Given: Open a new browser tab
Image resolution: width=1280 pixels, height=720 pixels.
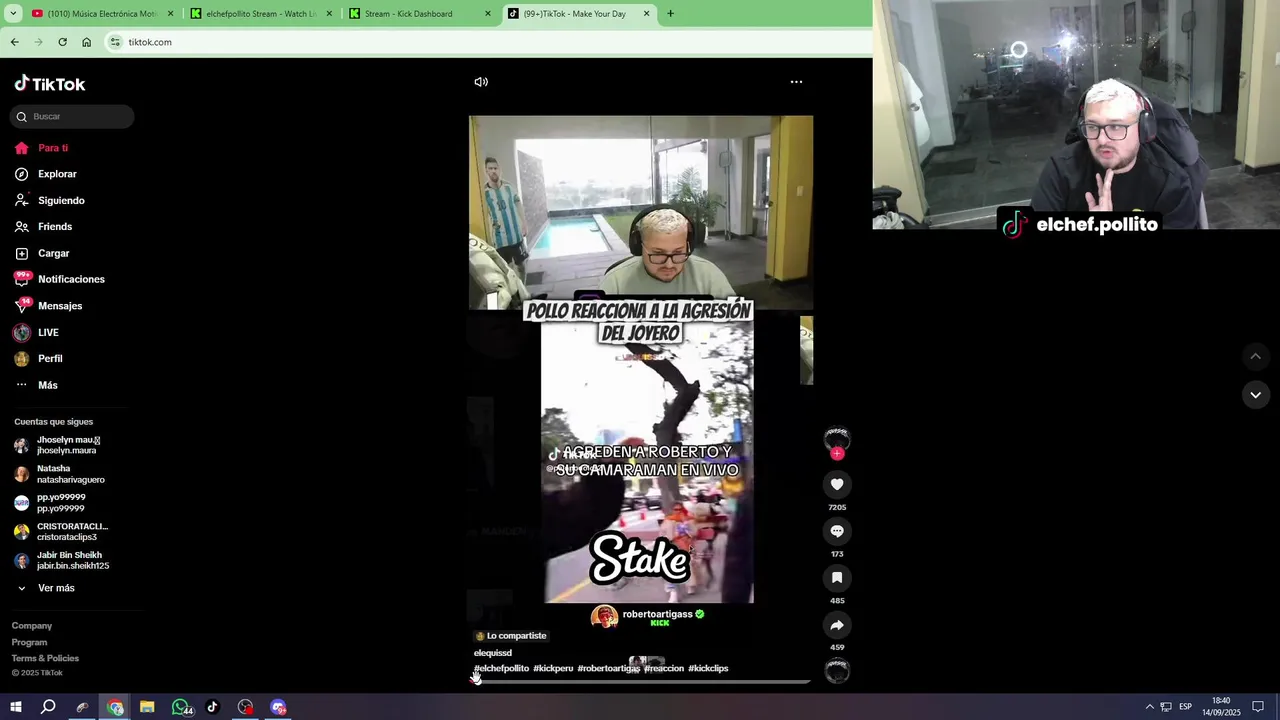Looking at the screenshot, I should 670,14.
